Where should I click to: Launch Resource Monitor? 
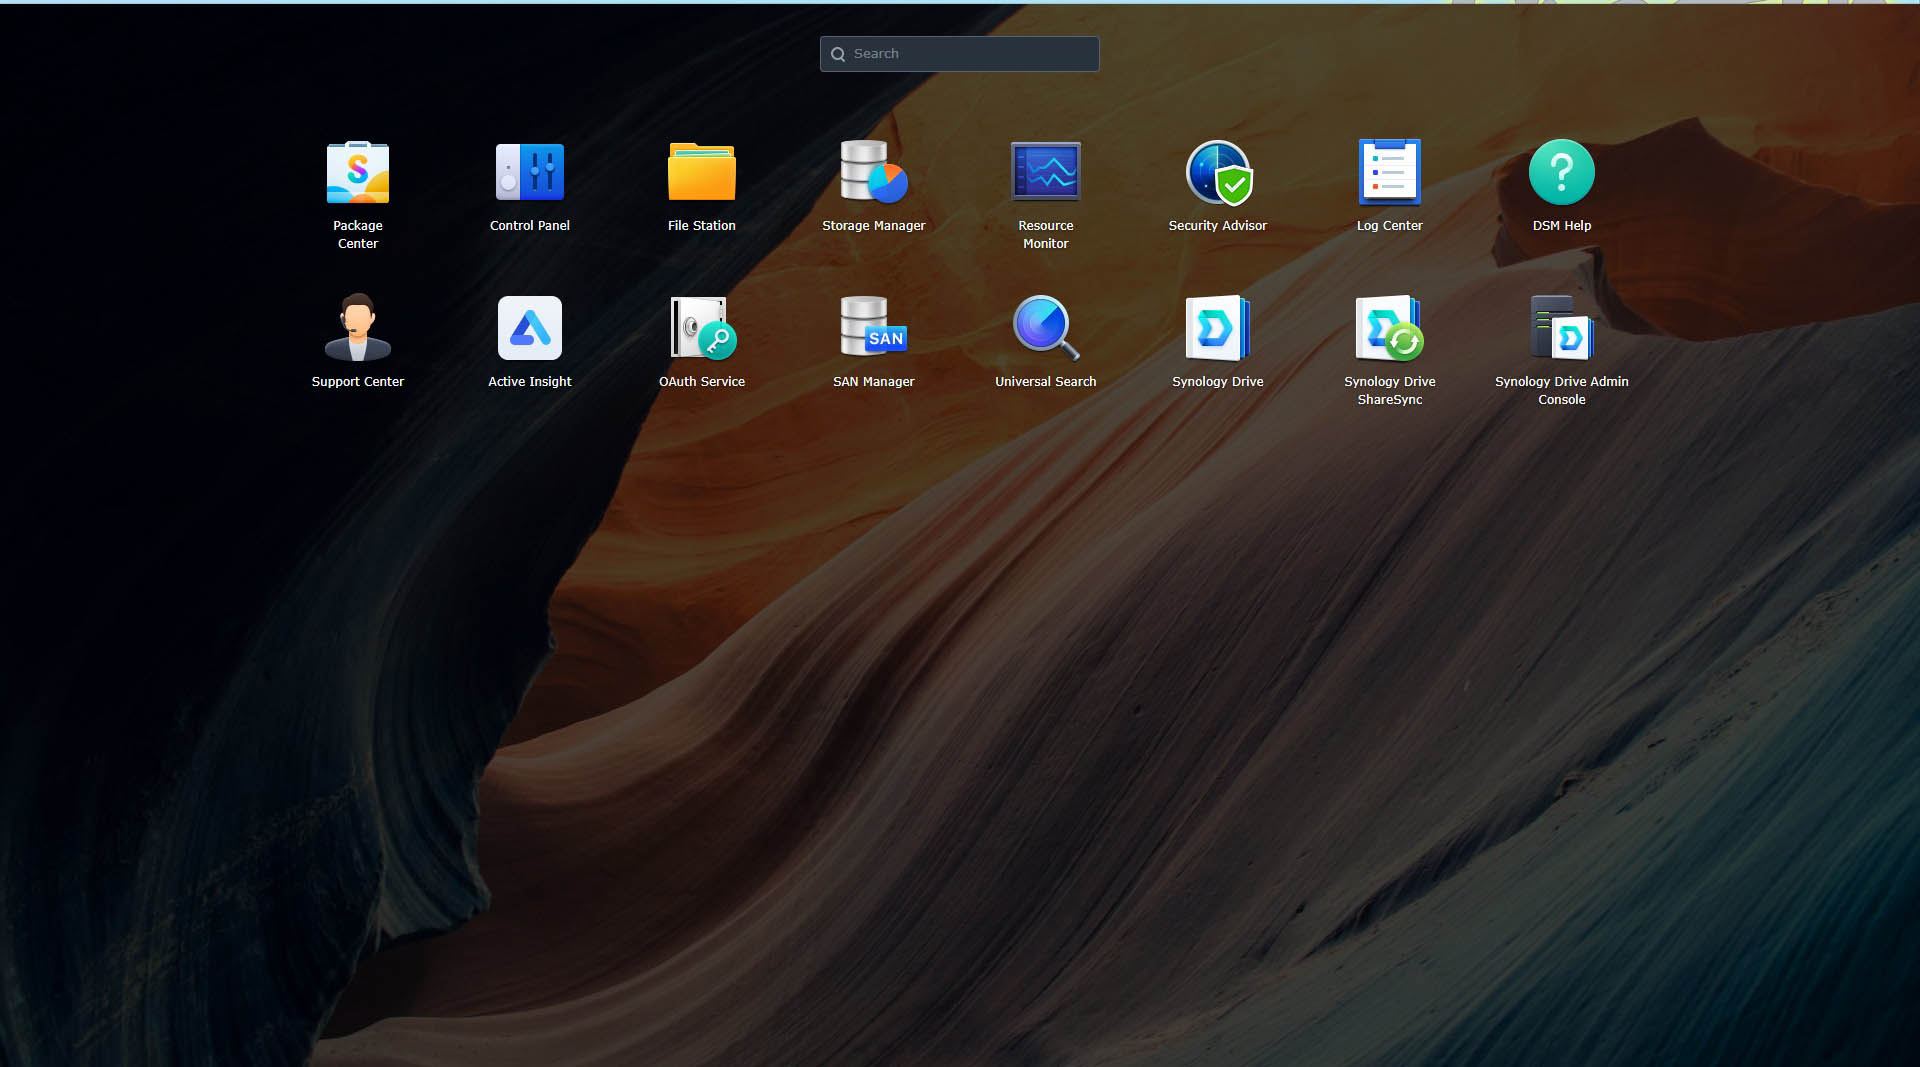[x=1046, y=172]
